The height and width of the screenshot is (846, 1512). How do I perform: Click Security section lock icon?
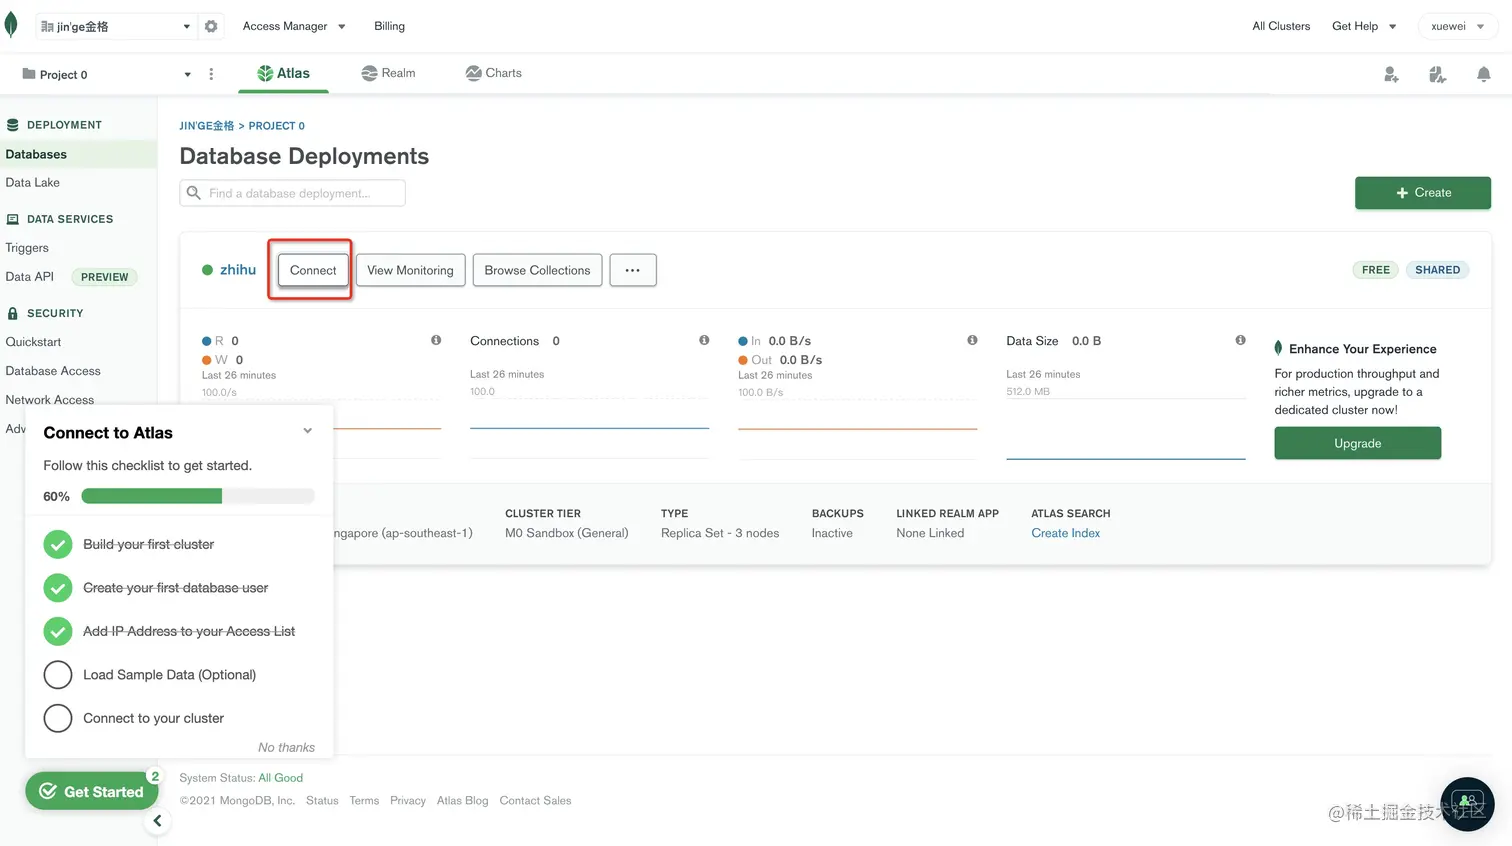13,313
